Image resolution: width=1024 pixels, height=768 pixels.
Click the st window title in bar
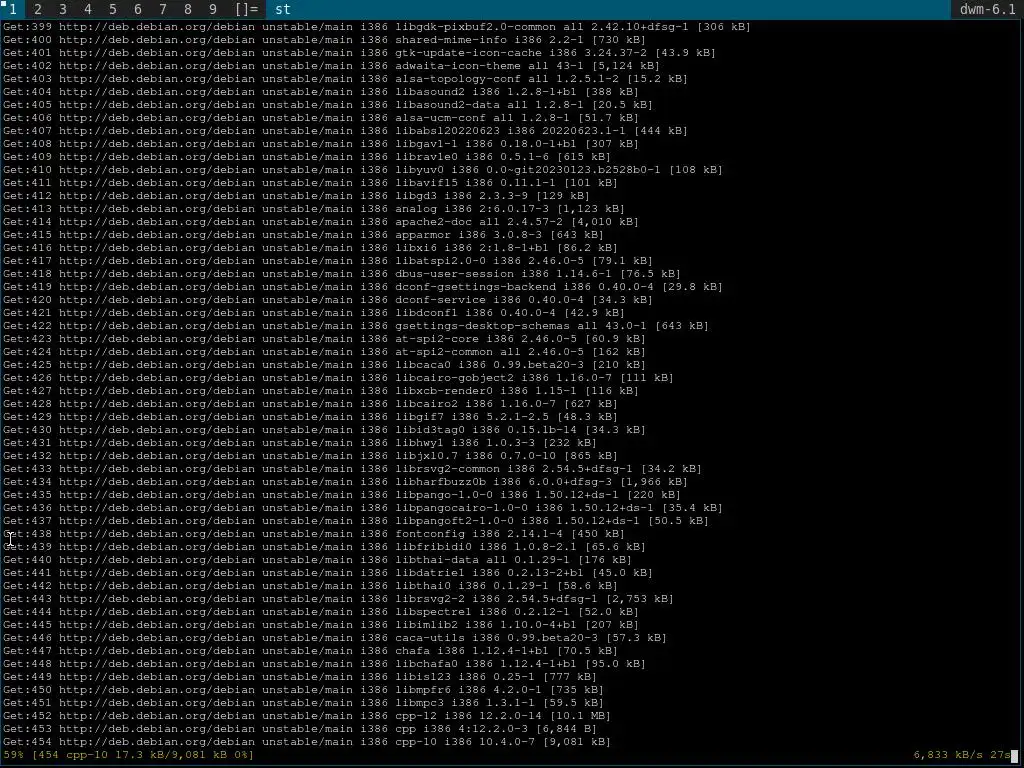(x=283, y=9)
